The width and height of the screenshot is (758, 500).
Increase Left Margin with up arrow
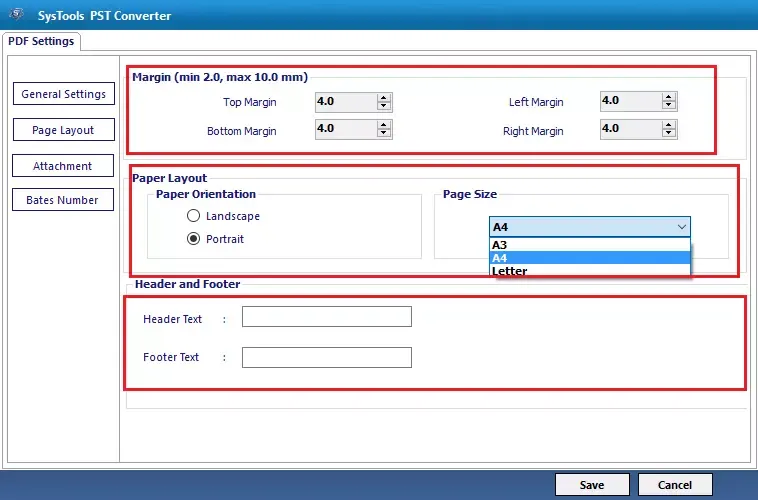click(669, 97)
